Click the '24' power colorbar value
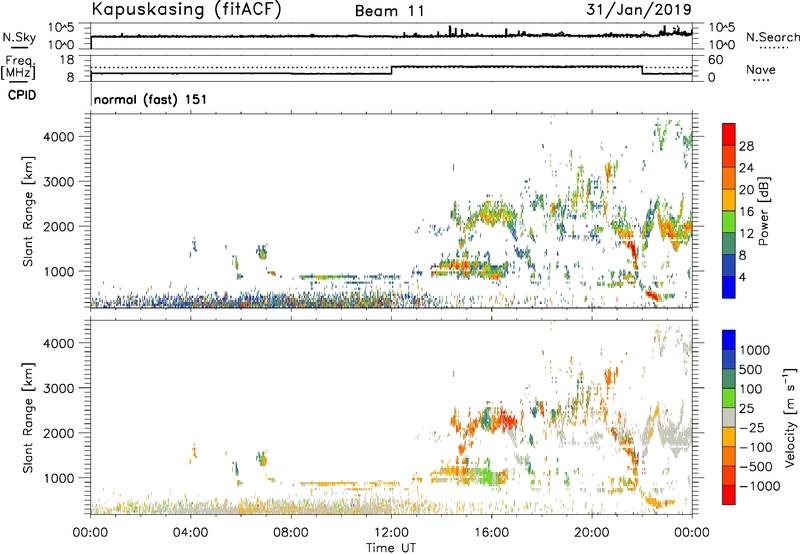 746,168
